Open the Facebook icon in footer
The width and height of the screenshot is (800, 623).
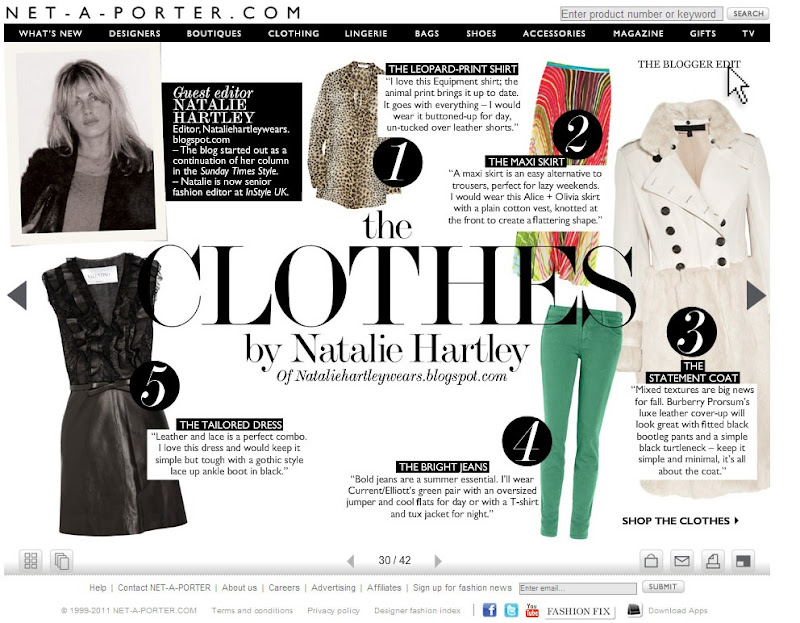pos(489,610)
